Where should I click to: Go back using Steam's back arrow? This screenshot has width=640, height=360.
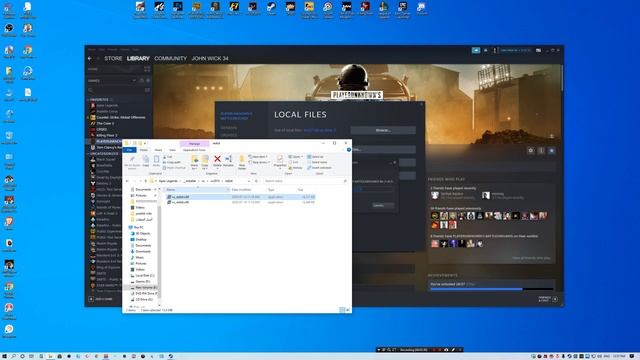(x=90, y=58)
